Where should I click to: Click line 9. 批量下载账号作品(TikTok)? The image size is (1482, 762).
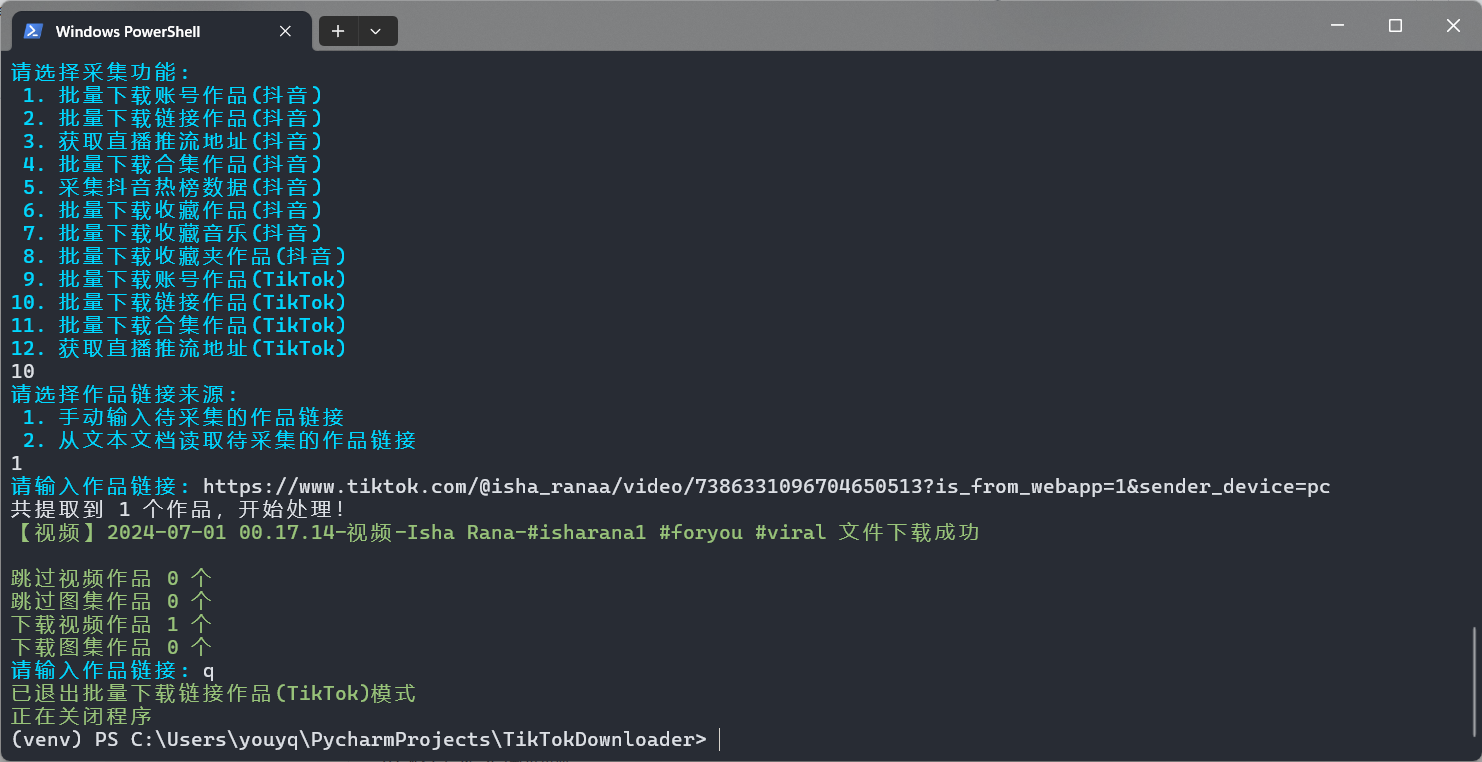click(184, 279)
